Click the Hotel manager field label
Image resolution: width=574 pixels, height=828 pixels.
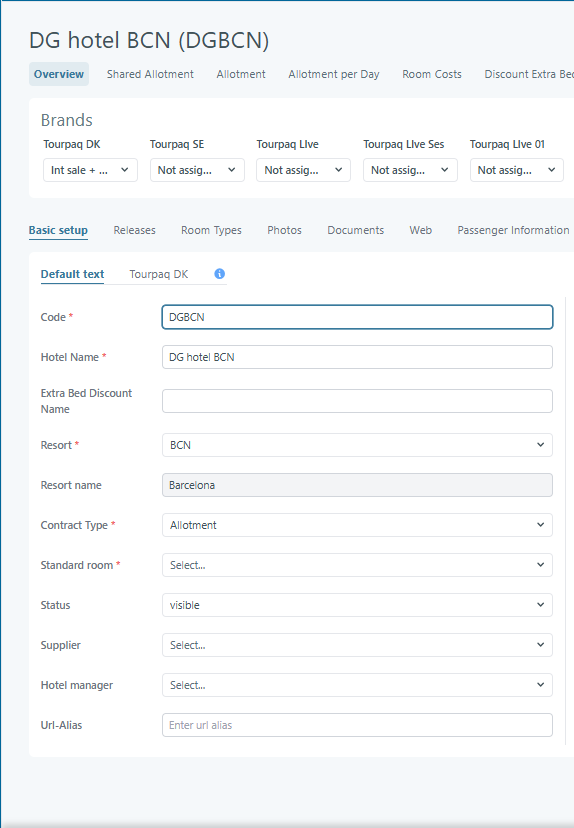77,685
